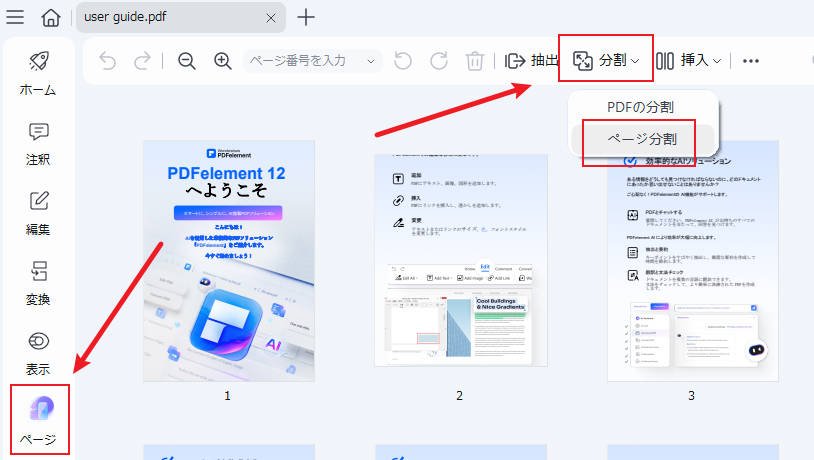
Task: Open 表示 view sidebar tool
Action: pos(38,354)
